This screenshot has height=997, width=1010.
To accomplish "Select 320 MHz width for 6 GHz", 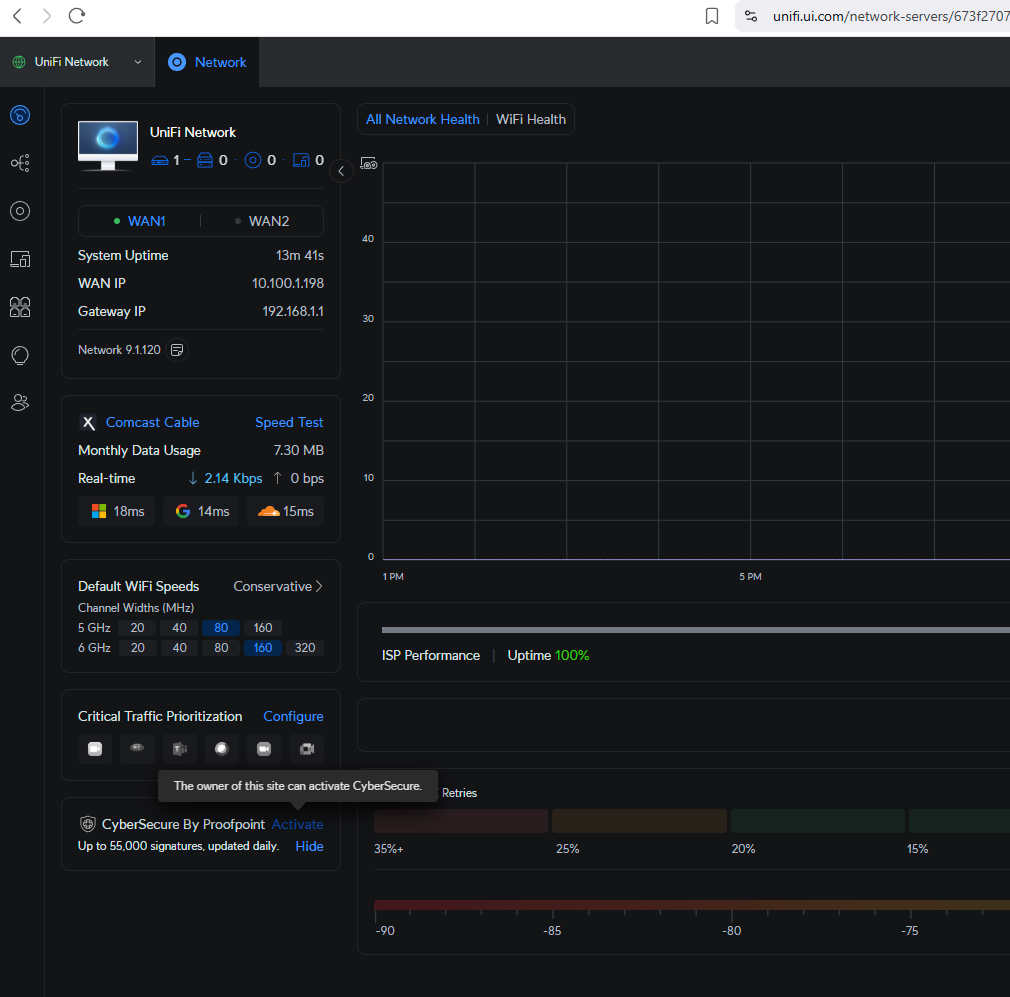I will pos(305,648).
